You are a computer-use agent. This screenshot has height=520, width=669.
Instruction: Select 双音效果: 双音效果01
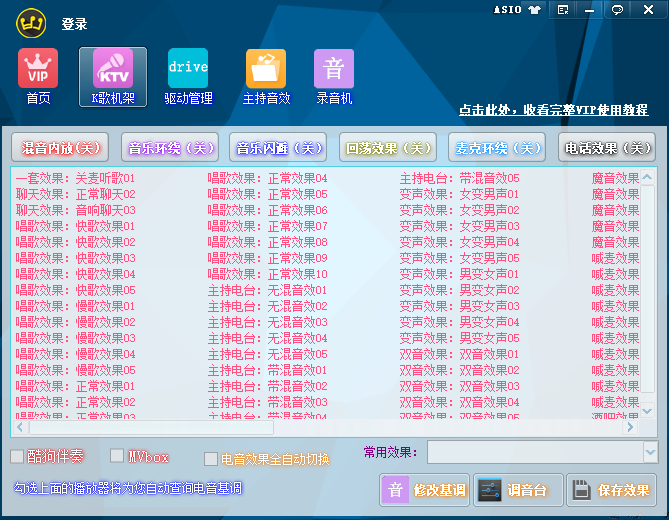[x=460, y=354]
